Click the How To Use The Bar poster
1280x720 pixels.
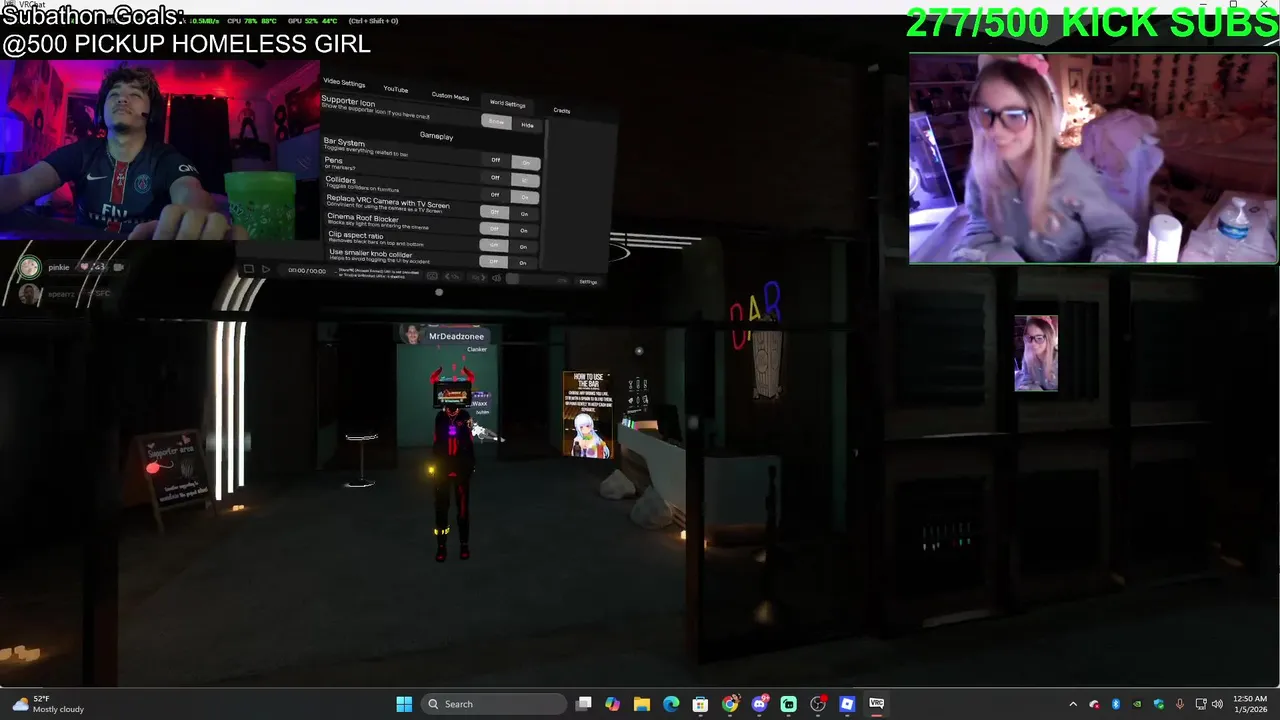[x=587, y=415]
